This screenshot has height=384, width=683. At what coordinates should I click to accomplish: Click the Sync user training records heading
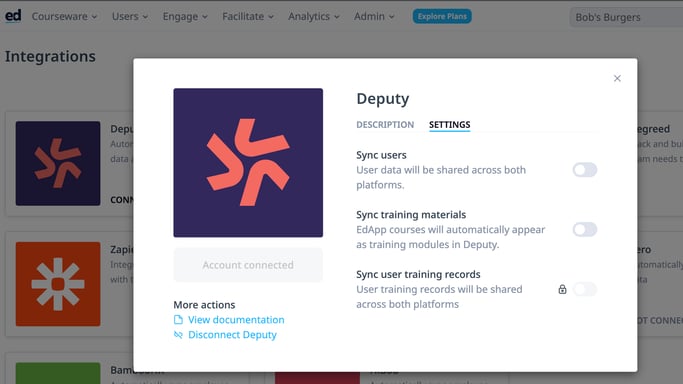tap(418, 274)
